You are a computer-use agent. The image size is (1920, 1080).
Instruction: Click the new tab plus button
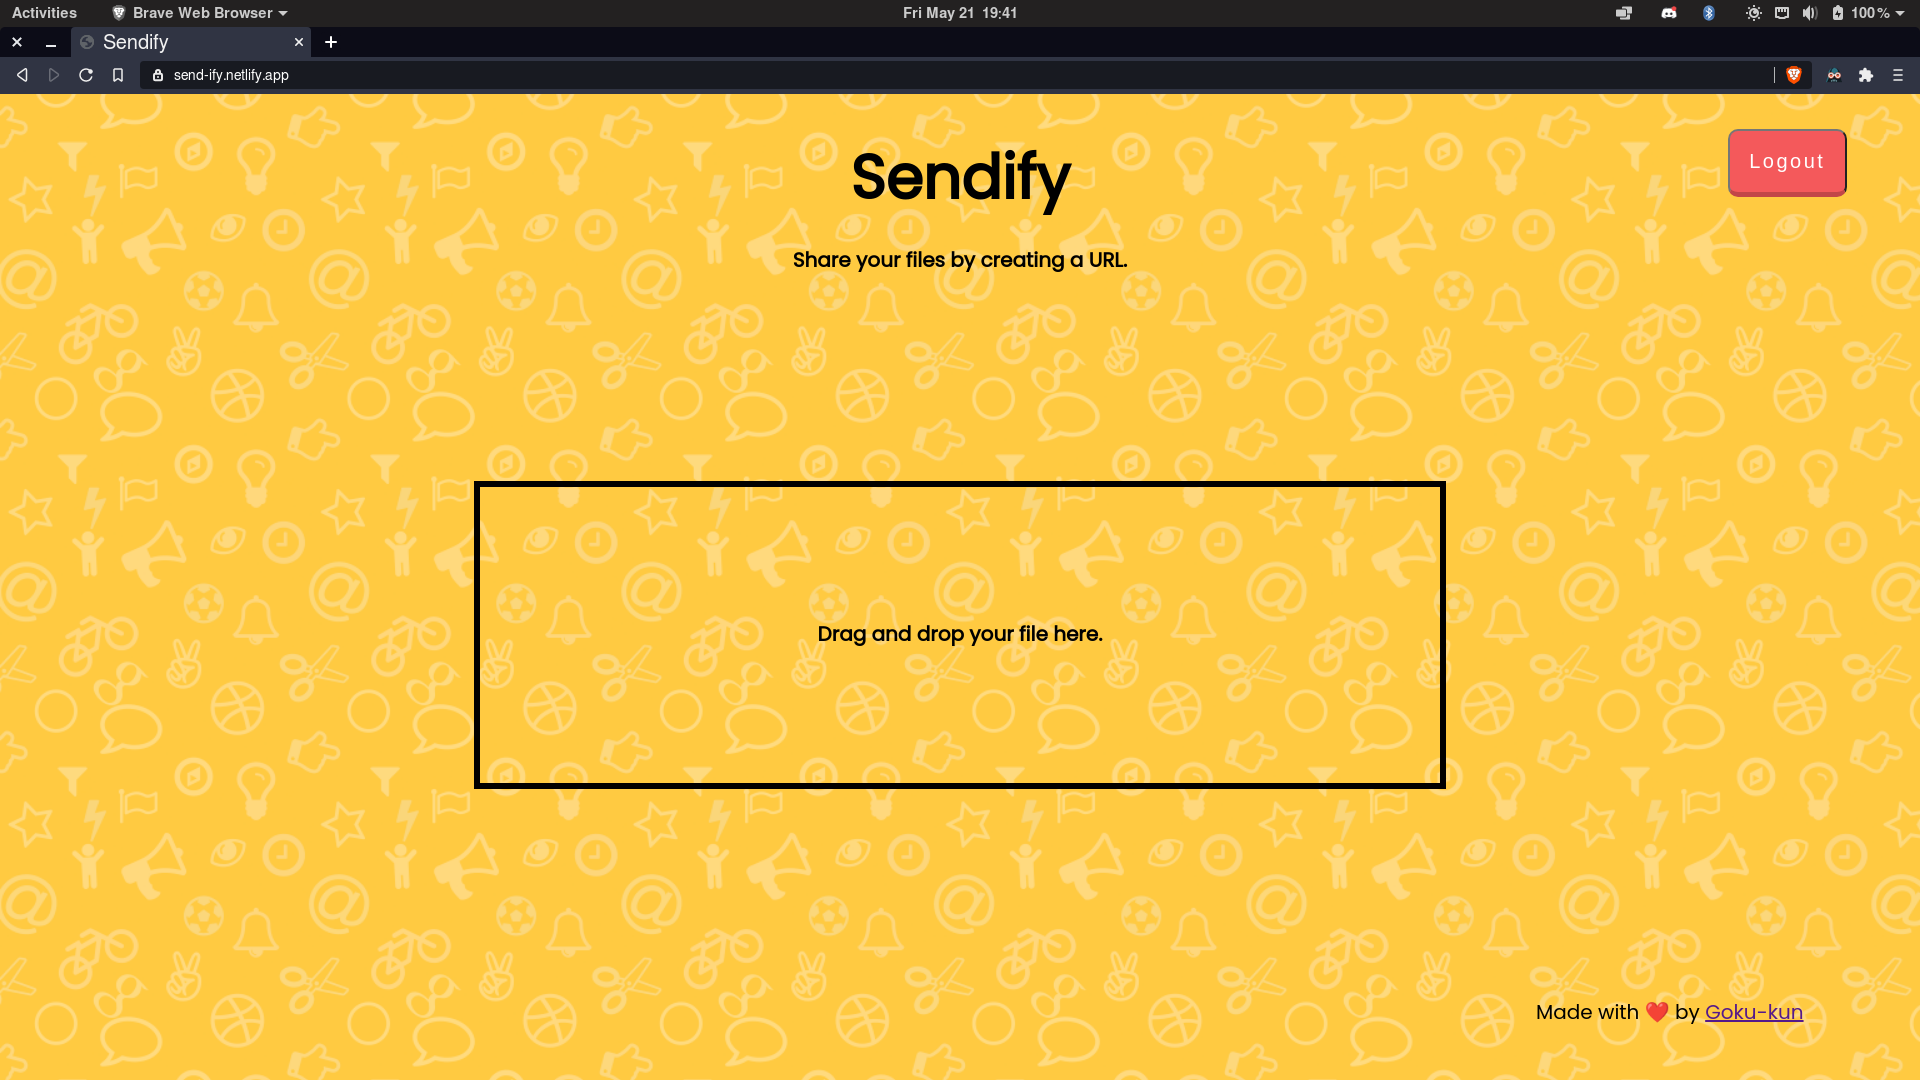click(331, 42)
